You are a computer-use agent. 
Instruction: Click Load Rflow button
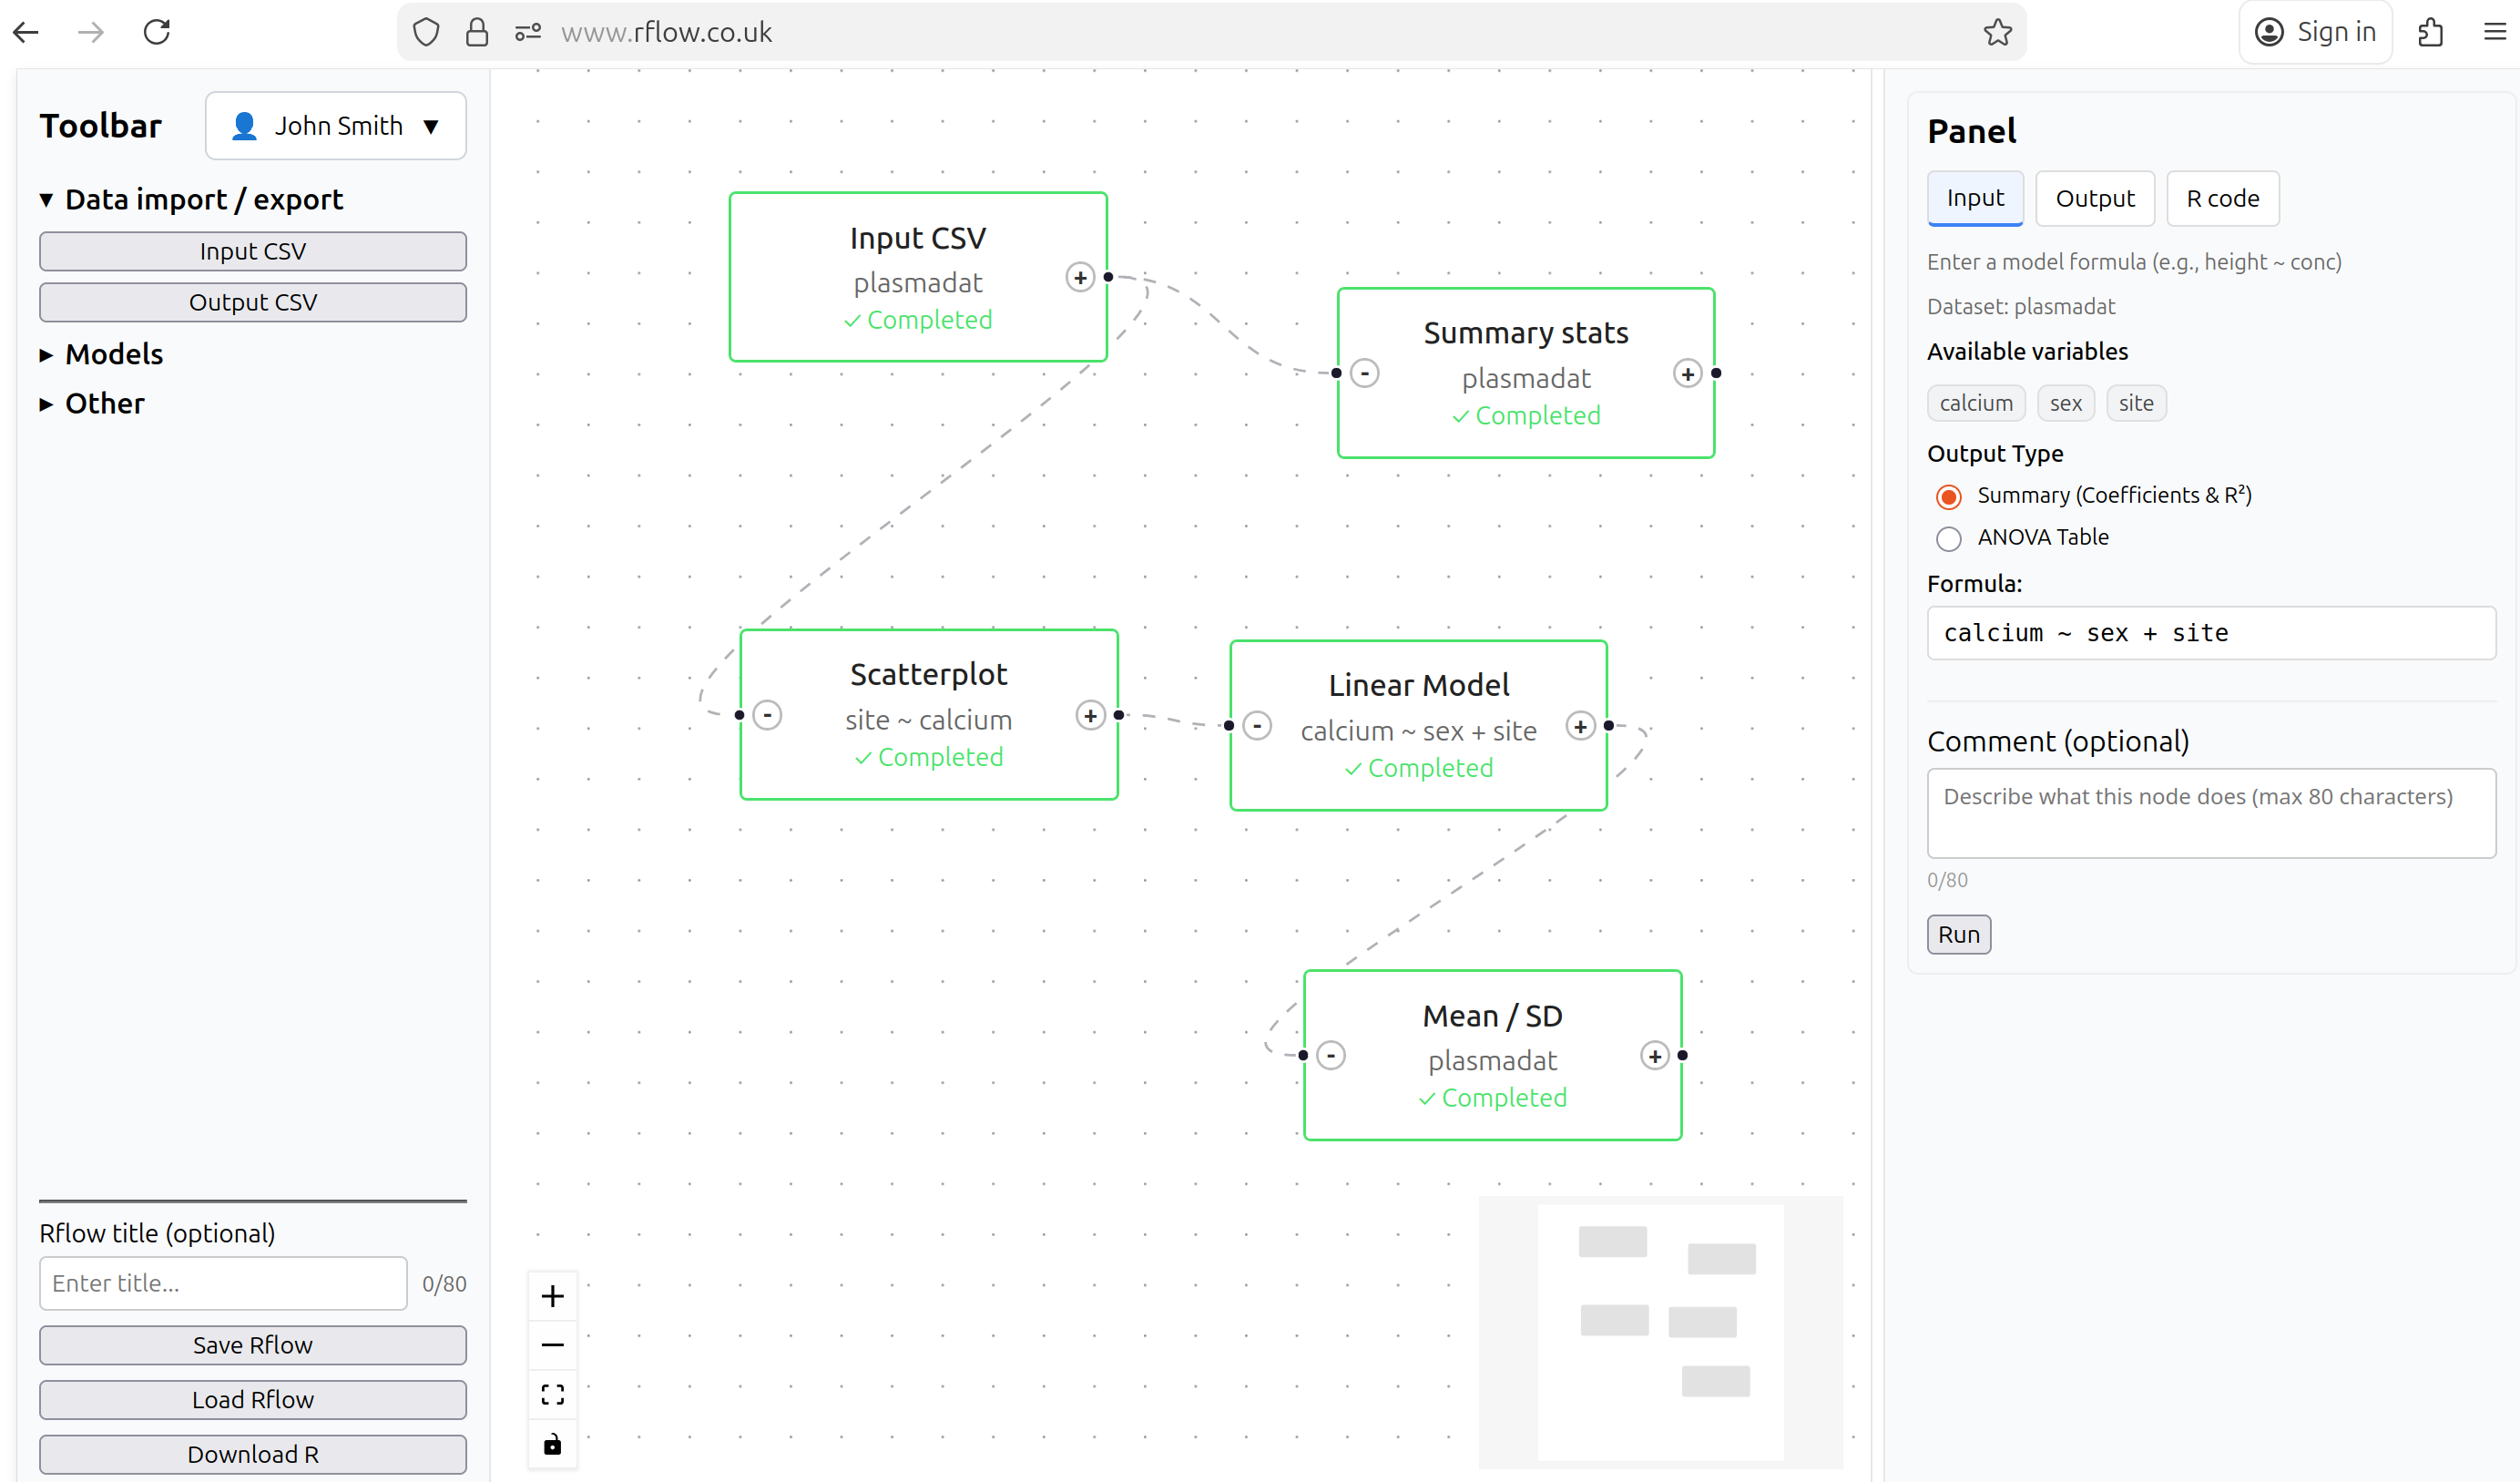[x=253, y=1400]
